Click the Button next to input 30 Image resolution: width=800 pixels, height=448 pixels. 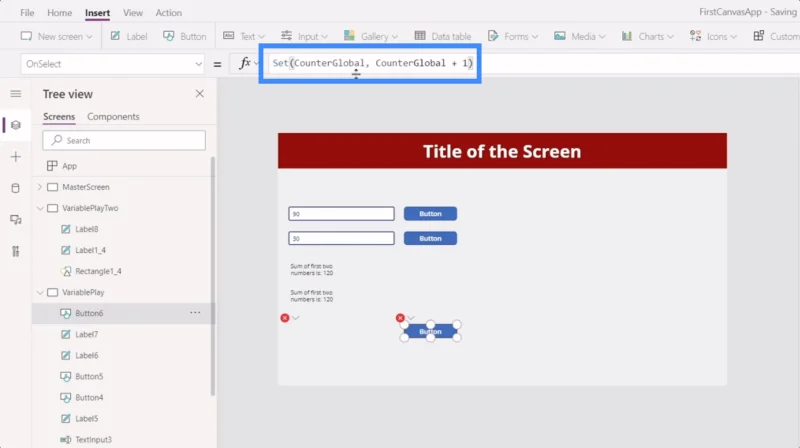[431, 238]
